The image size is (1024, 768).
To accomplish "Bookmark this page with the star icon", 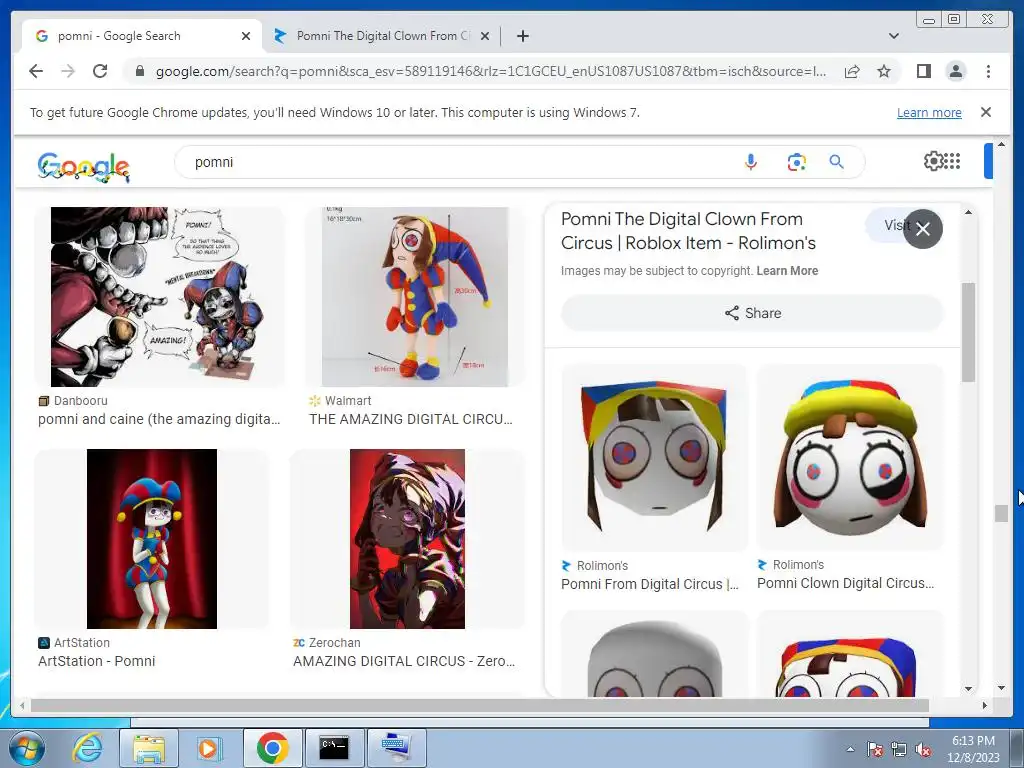I will (x=884, y=71).
